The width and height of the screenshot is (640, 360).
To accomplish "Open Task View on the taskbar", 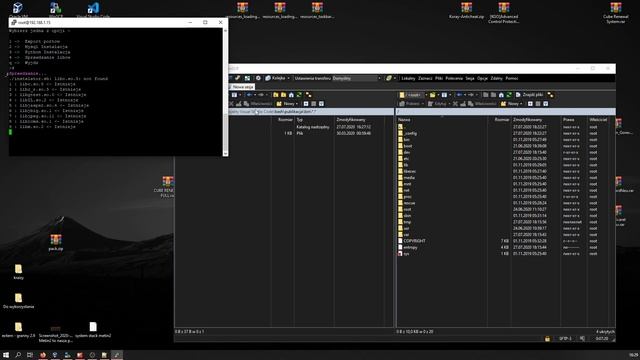I will click(x=30, y=355).
